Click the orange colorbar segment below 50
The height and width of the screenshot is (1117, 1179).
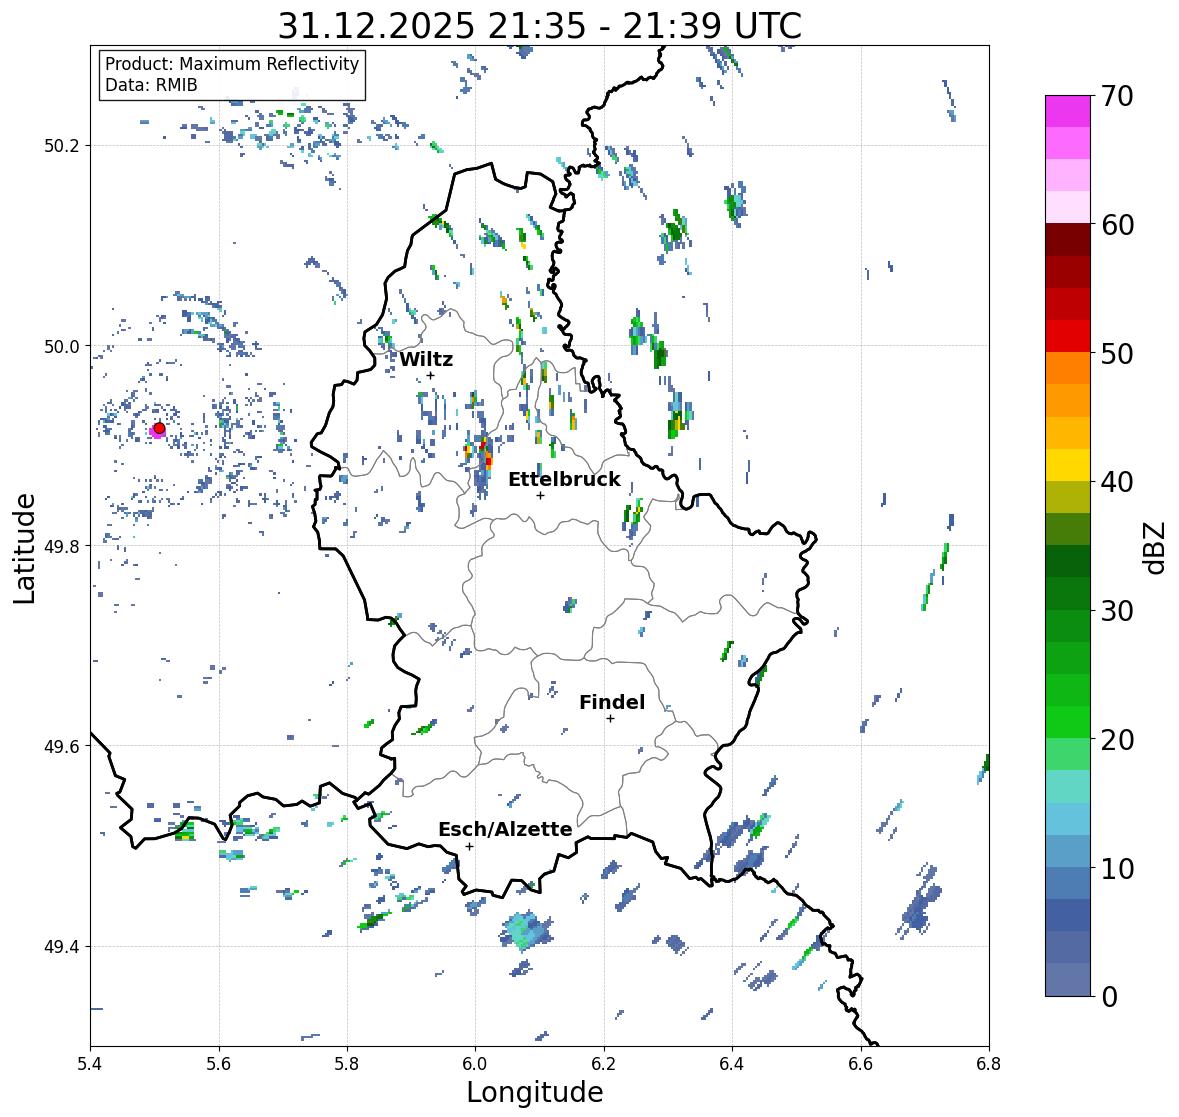click(1068, 368)
